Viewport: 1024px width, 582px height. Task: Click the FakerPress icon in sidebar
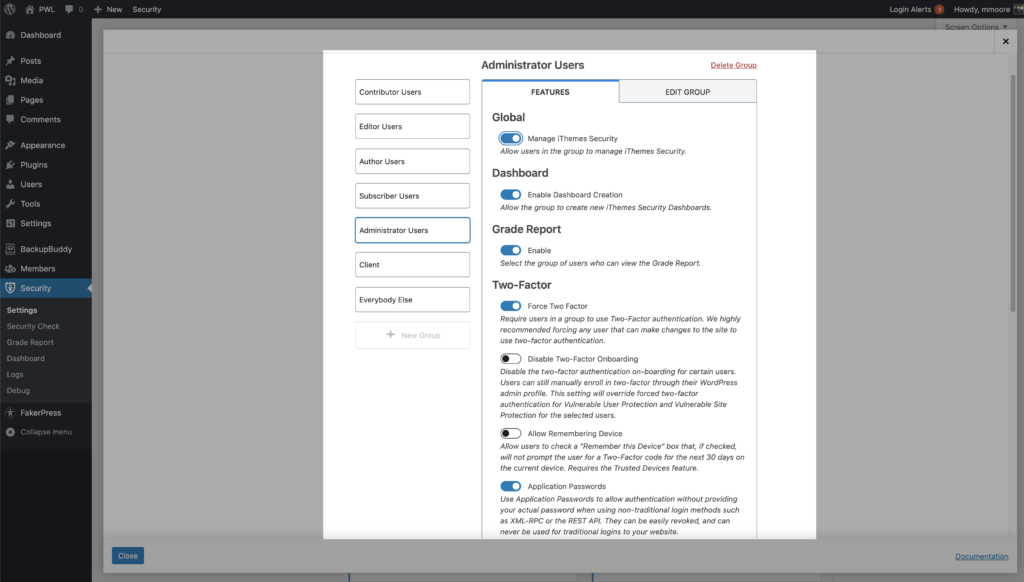pyautogui.click(x=10, y=413)
